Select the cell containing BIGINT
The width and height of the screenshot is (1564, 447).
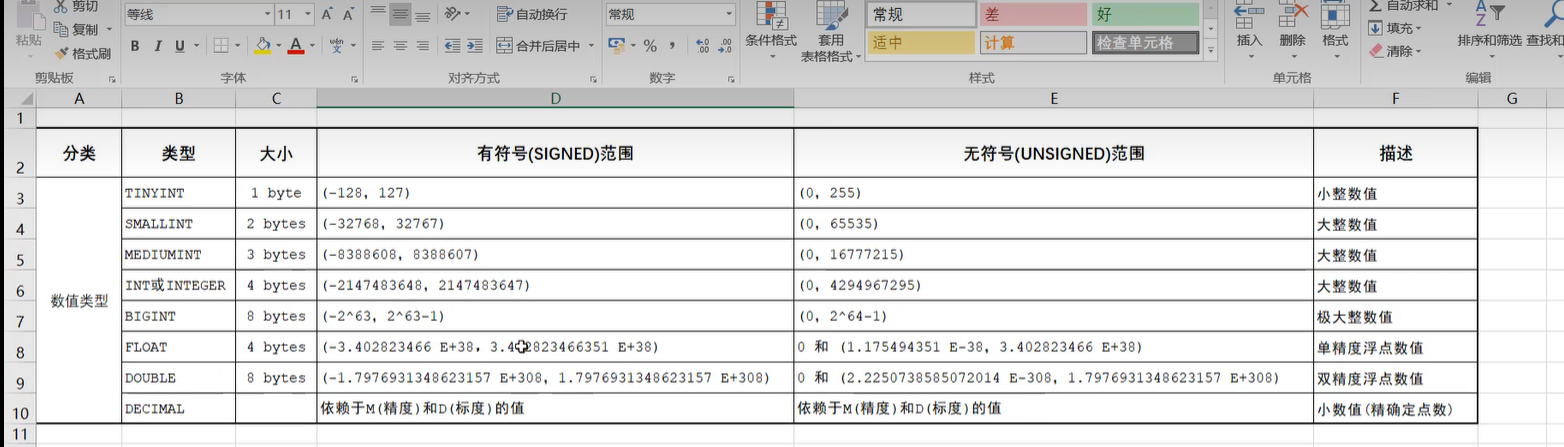(x=178, y=316)
